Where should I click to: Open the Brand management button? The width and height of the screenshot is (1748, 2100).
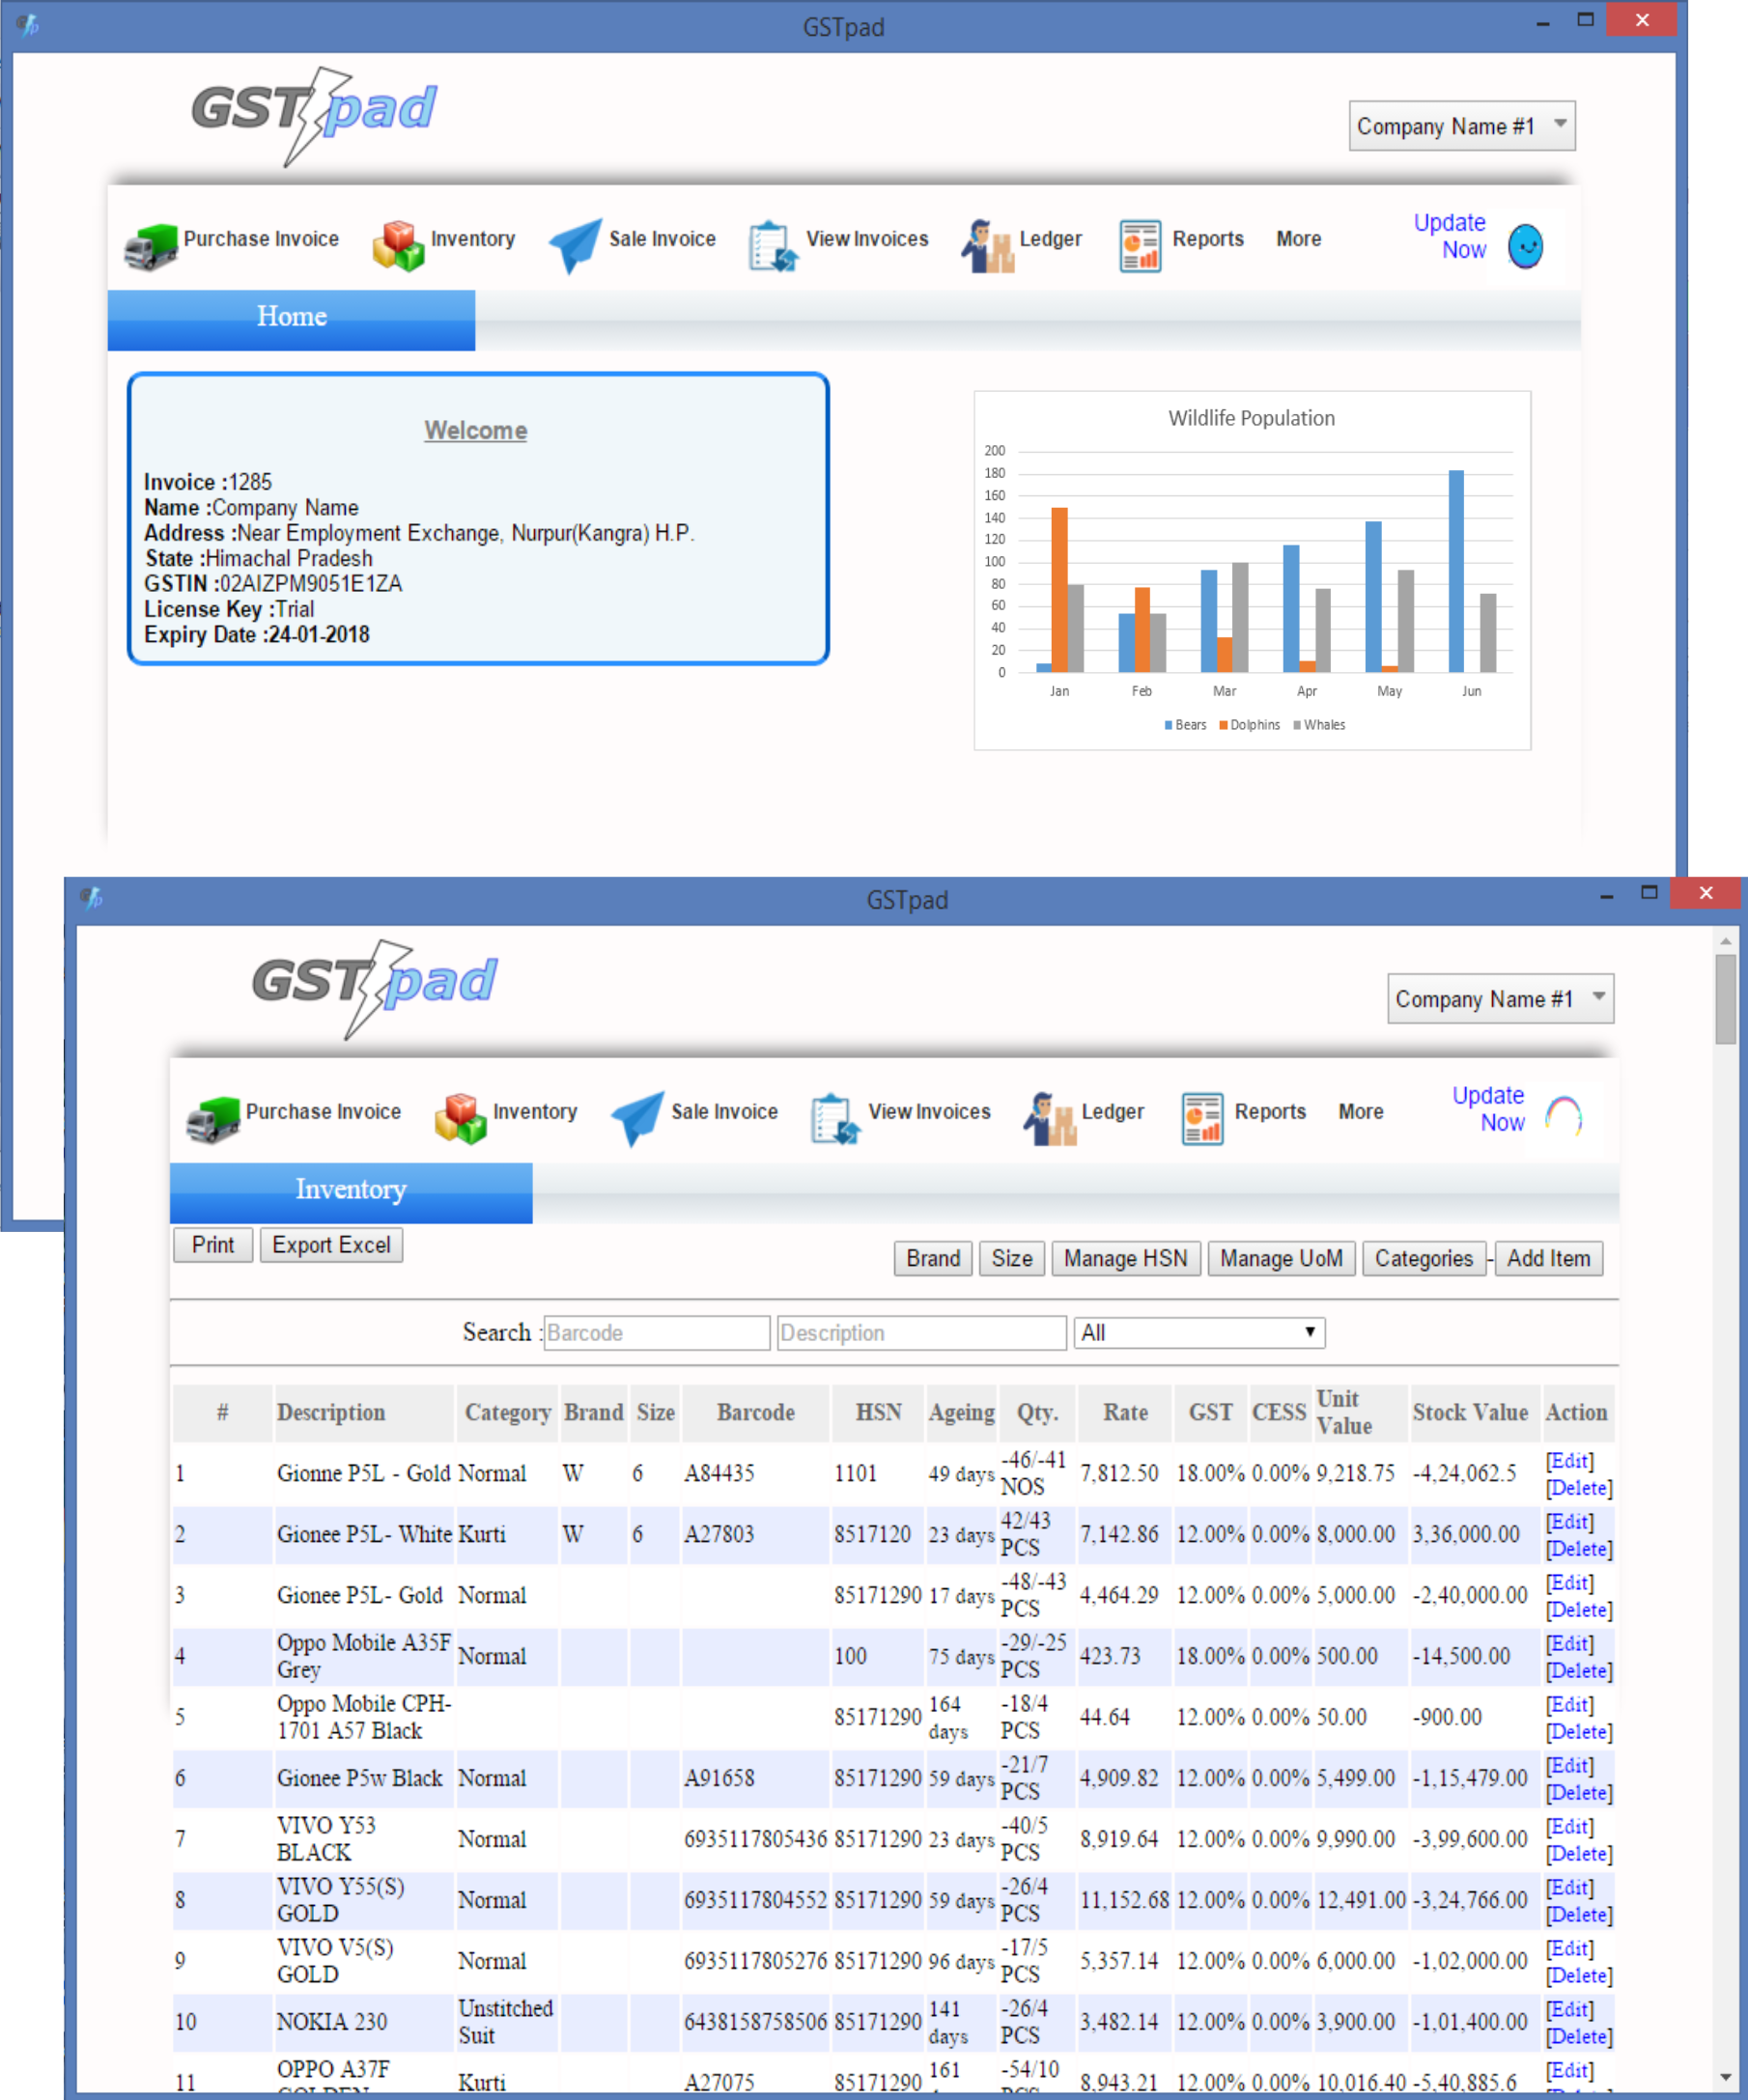click(932, 1258)
